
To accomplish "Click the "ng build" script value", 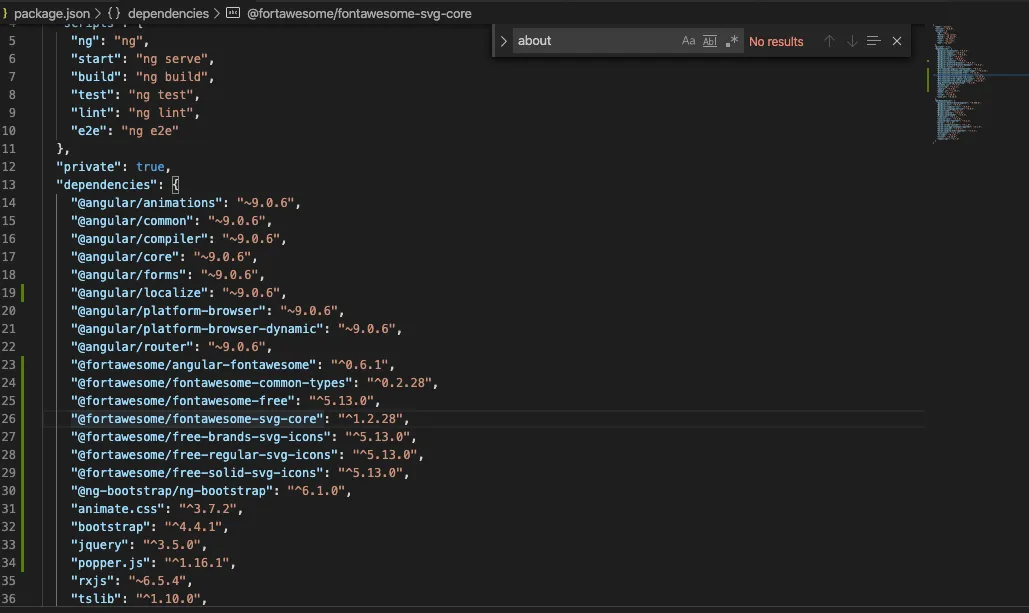I will [x=172, y=76].
